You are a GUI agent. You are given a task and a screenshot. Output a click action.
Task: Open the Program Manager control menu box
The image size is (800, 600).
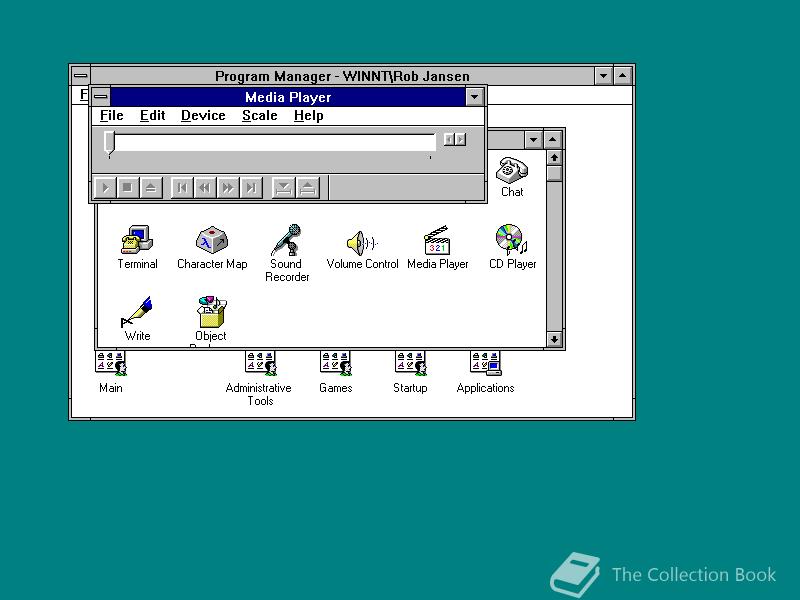(80, 76)
